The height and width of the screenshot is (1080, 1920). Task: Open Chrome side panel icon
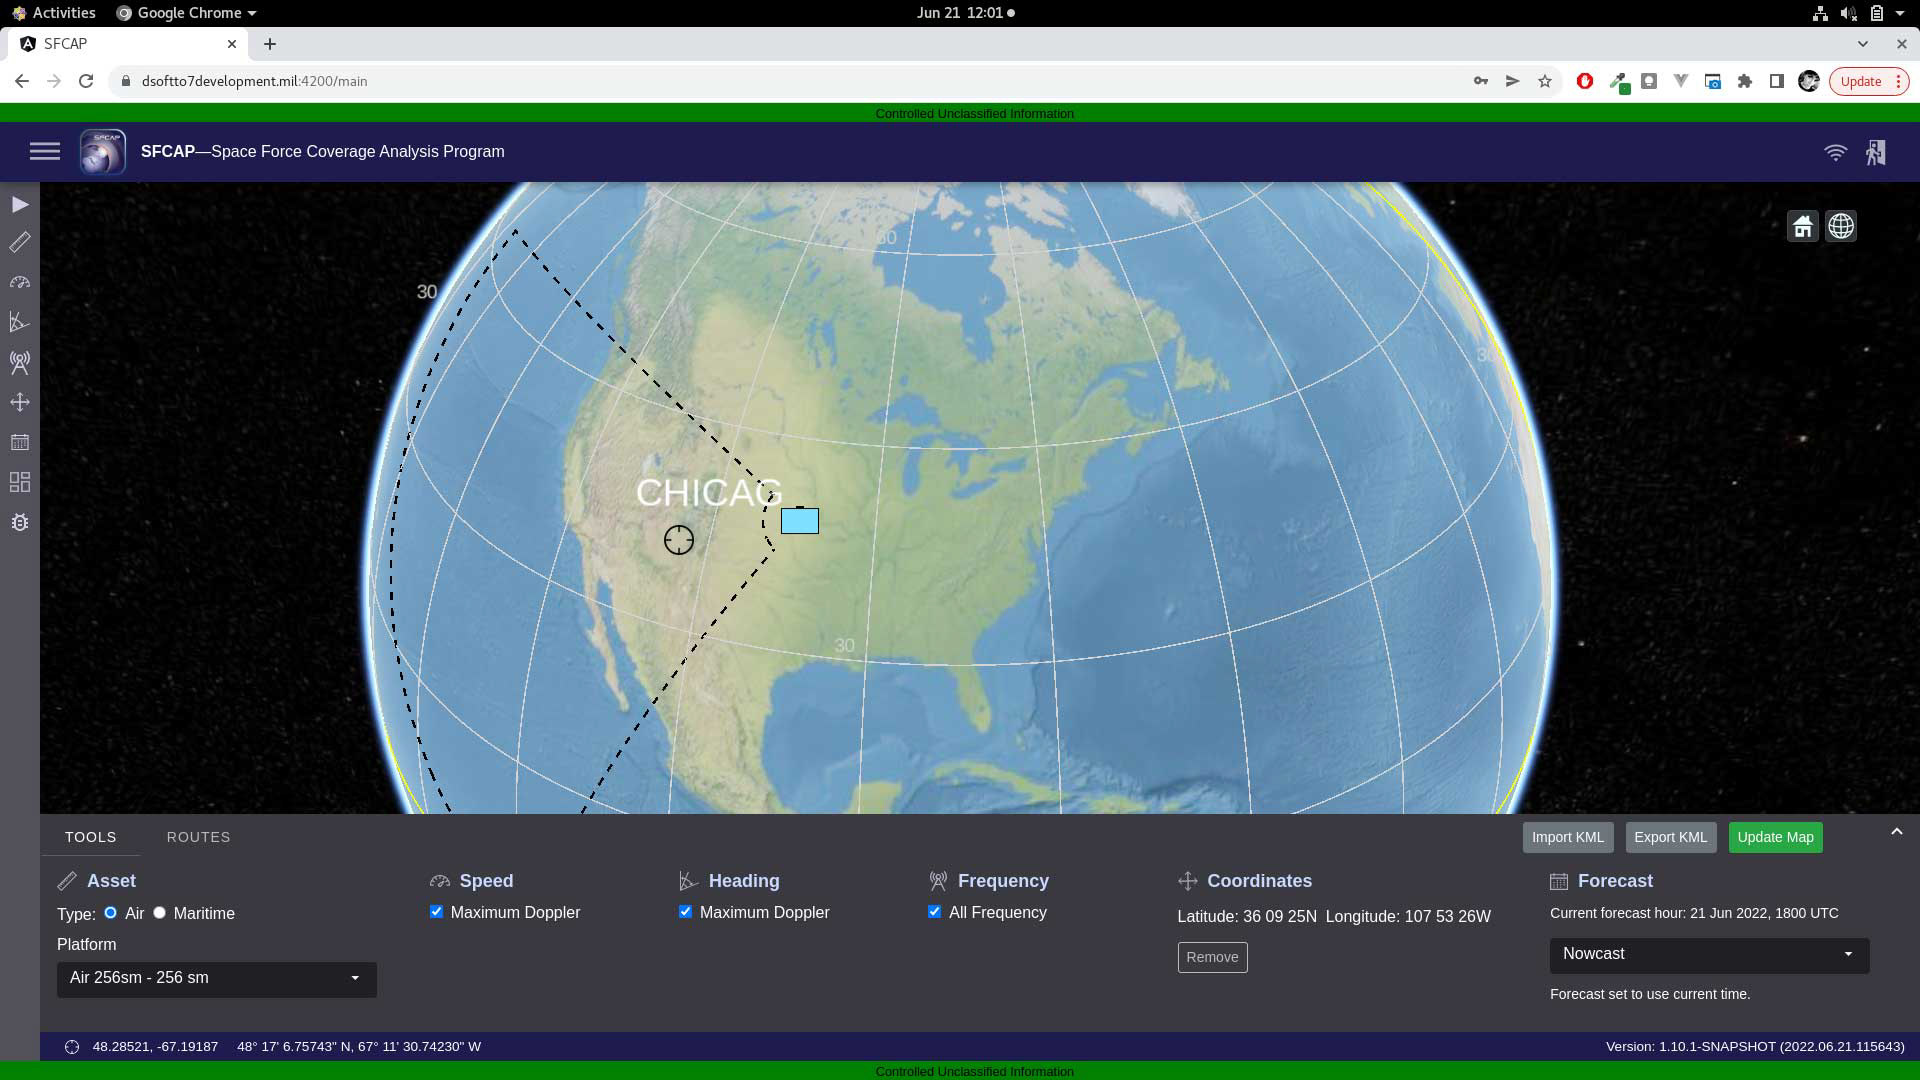click(1777, 81)
